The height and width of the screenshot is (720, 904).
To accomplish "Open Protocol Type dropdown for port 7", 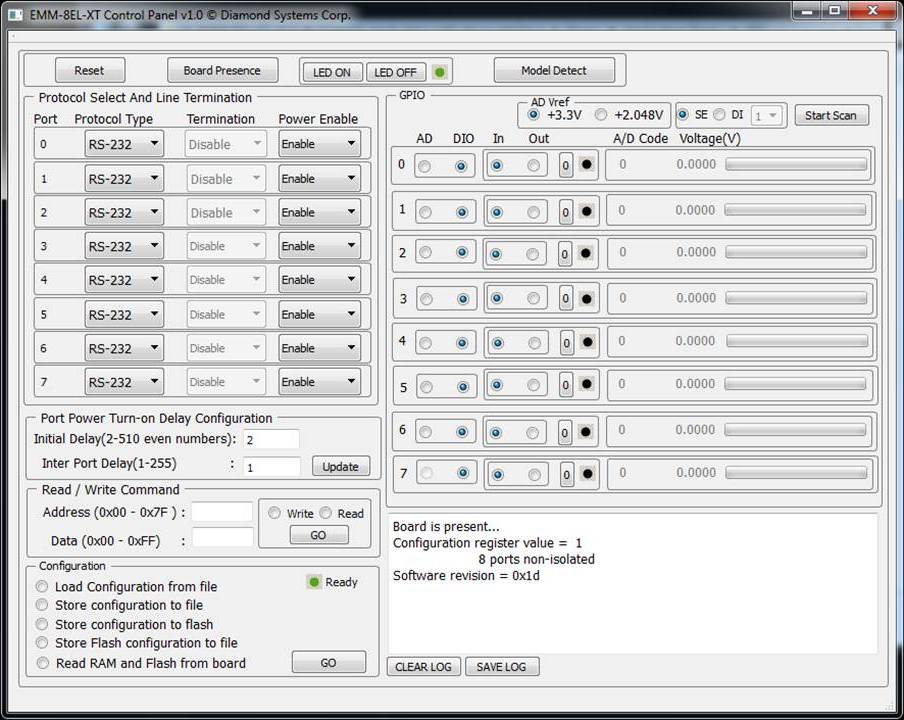I will tap(124, 382).
